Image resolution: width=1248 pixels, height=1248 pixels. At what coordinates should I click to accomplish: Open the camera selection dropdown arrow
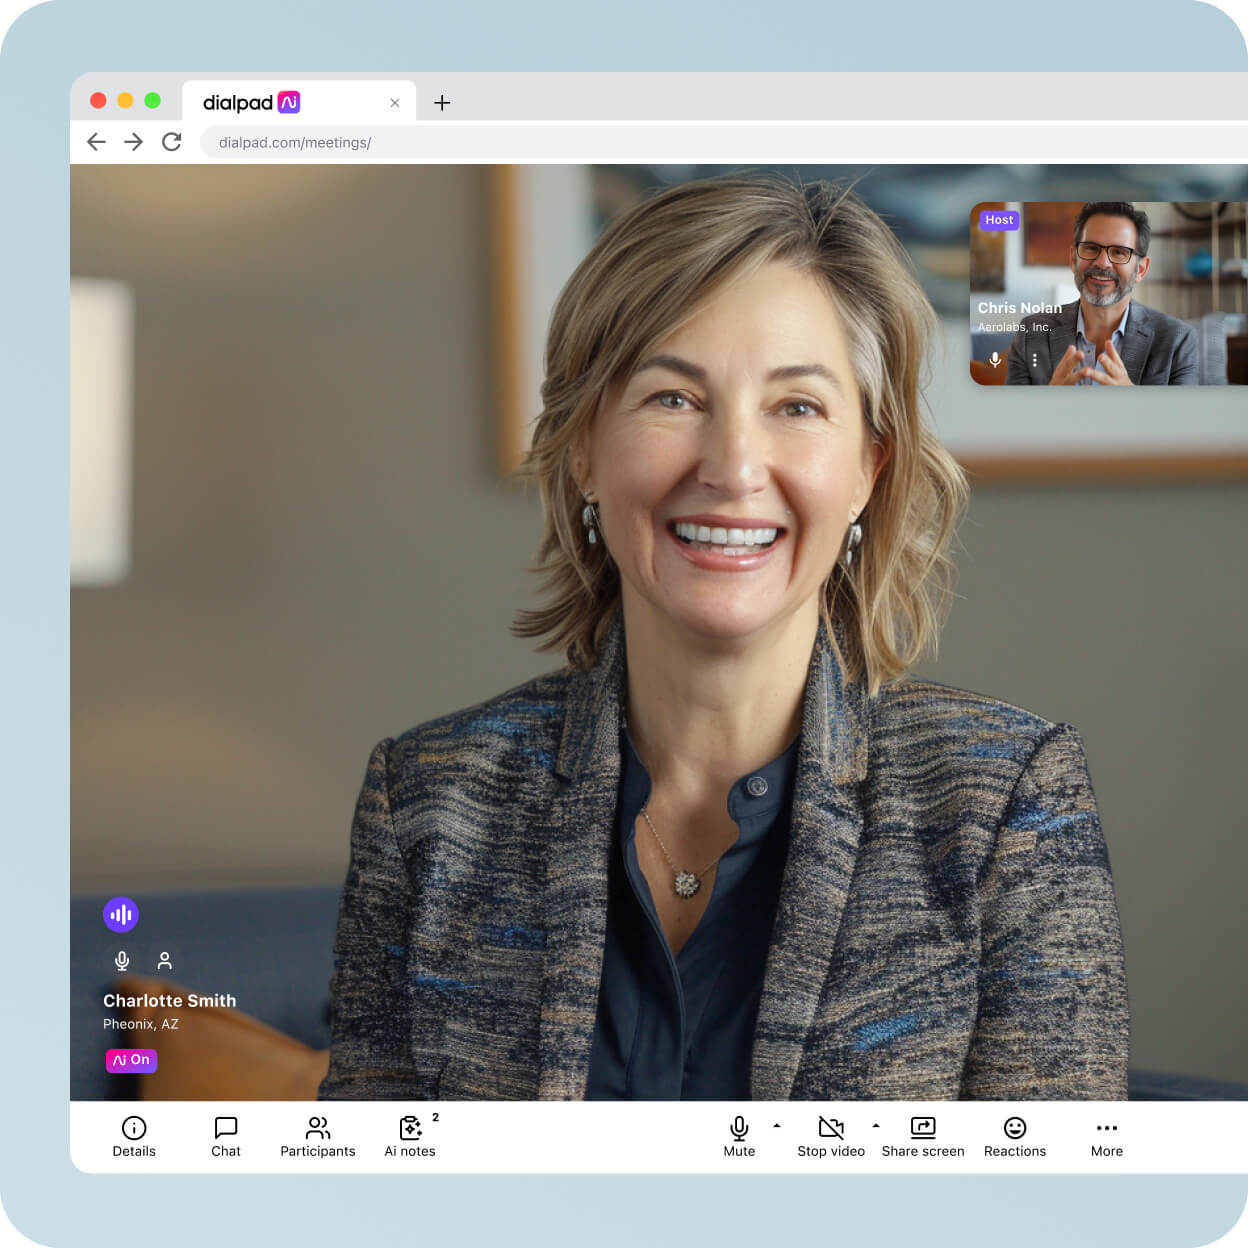[877, 1127]
